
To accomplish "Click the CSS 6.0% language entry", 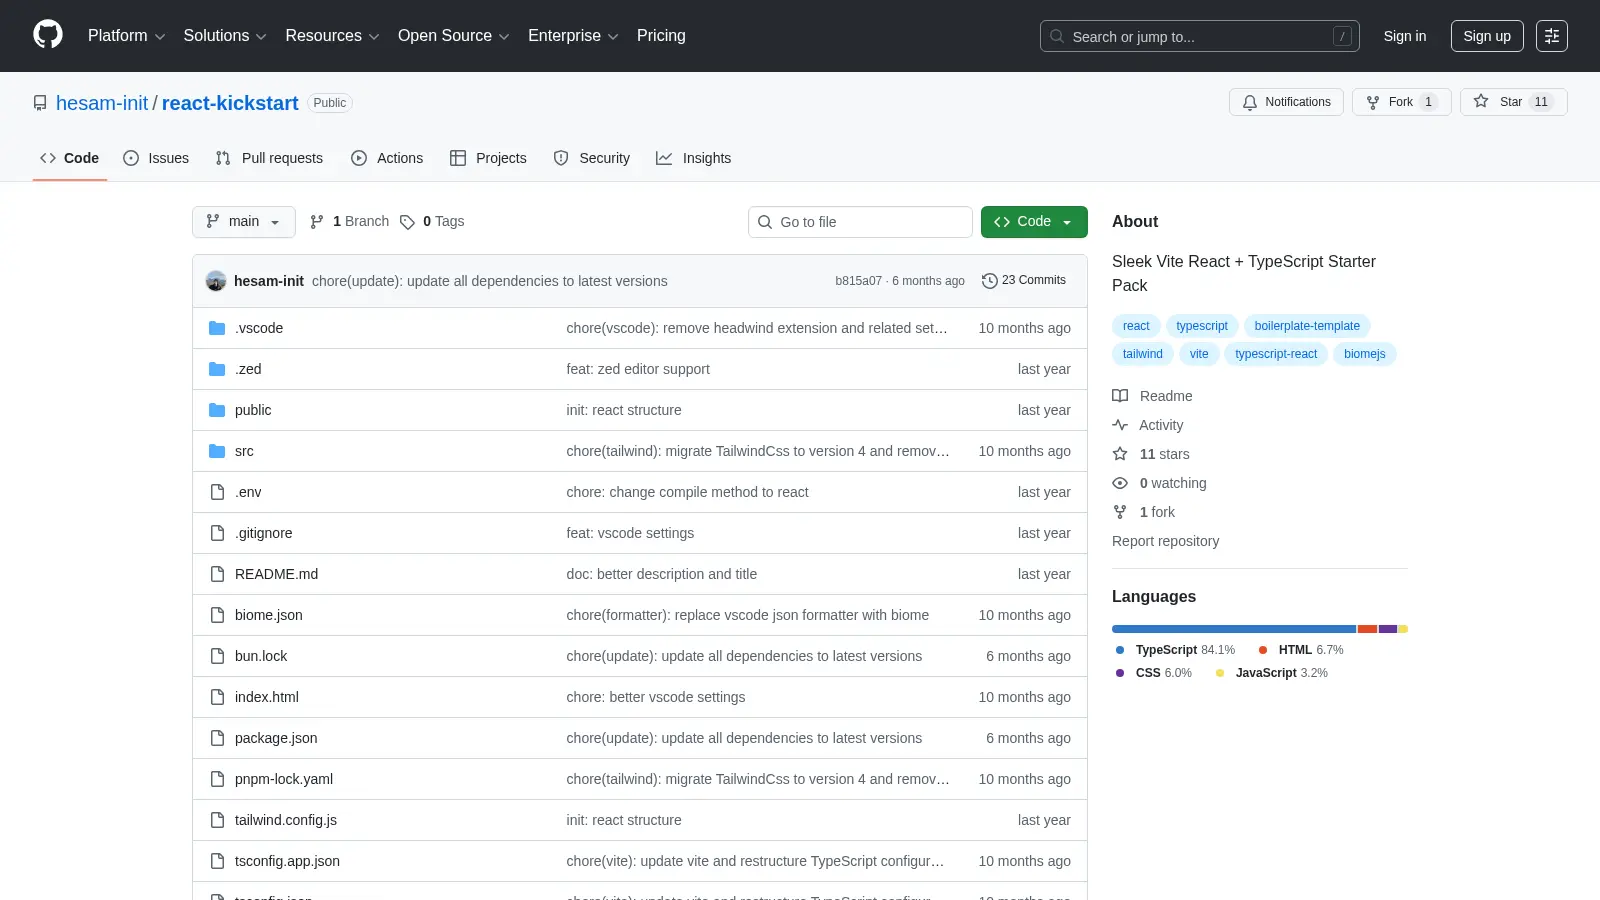I will (x=1154, y=673).
